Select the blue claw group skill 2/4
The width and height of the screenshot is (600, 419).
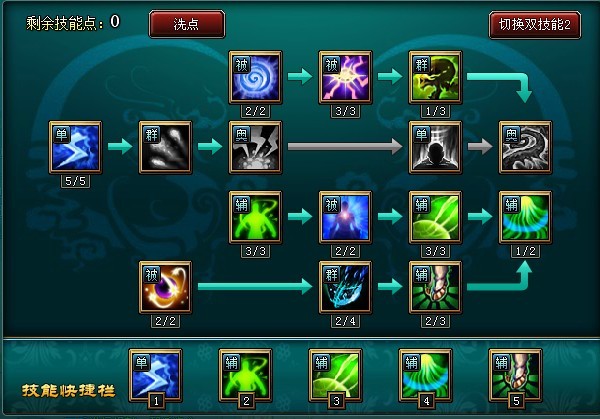click(345, 287)
